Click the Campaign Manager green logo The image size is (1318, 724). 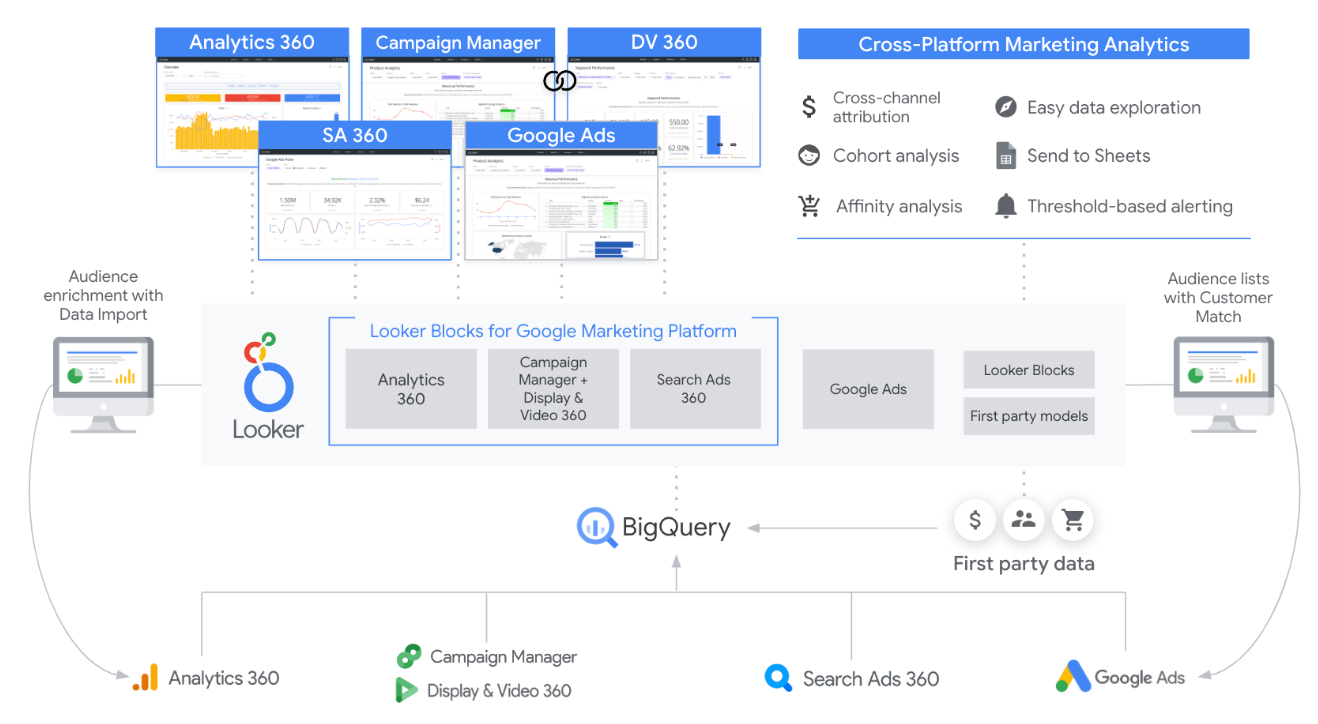point(408,657)
